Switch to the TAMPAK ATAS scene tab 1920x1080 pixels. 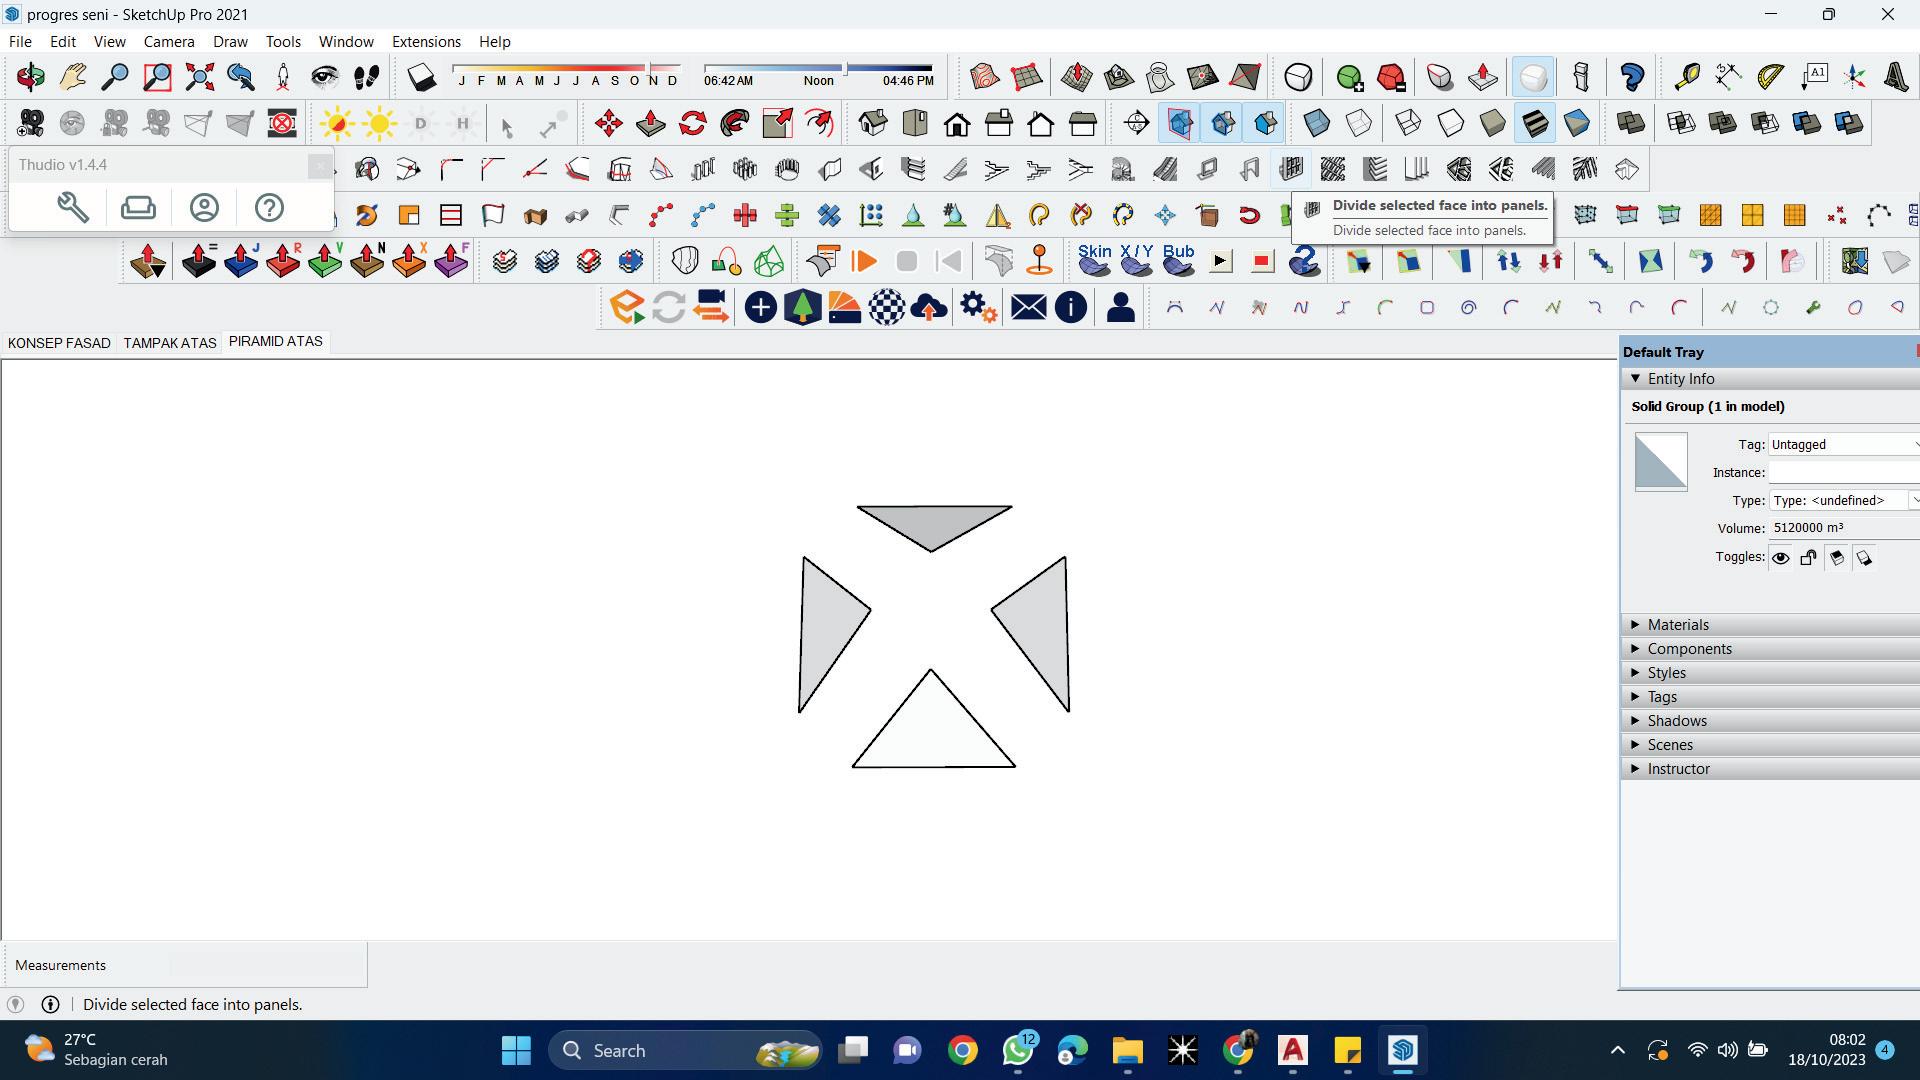(170, 343)
